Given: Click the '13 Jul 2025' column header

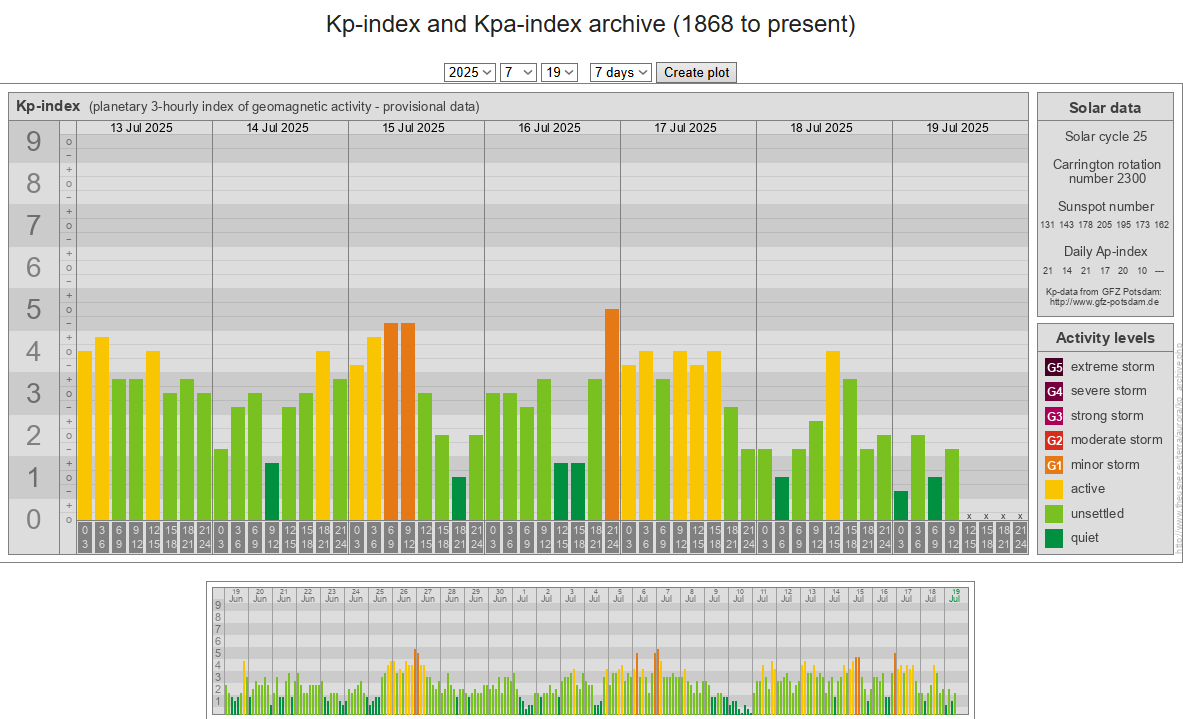Looking at the screenshot, I should (142, 128).
